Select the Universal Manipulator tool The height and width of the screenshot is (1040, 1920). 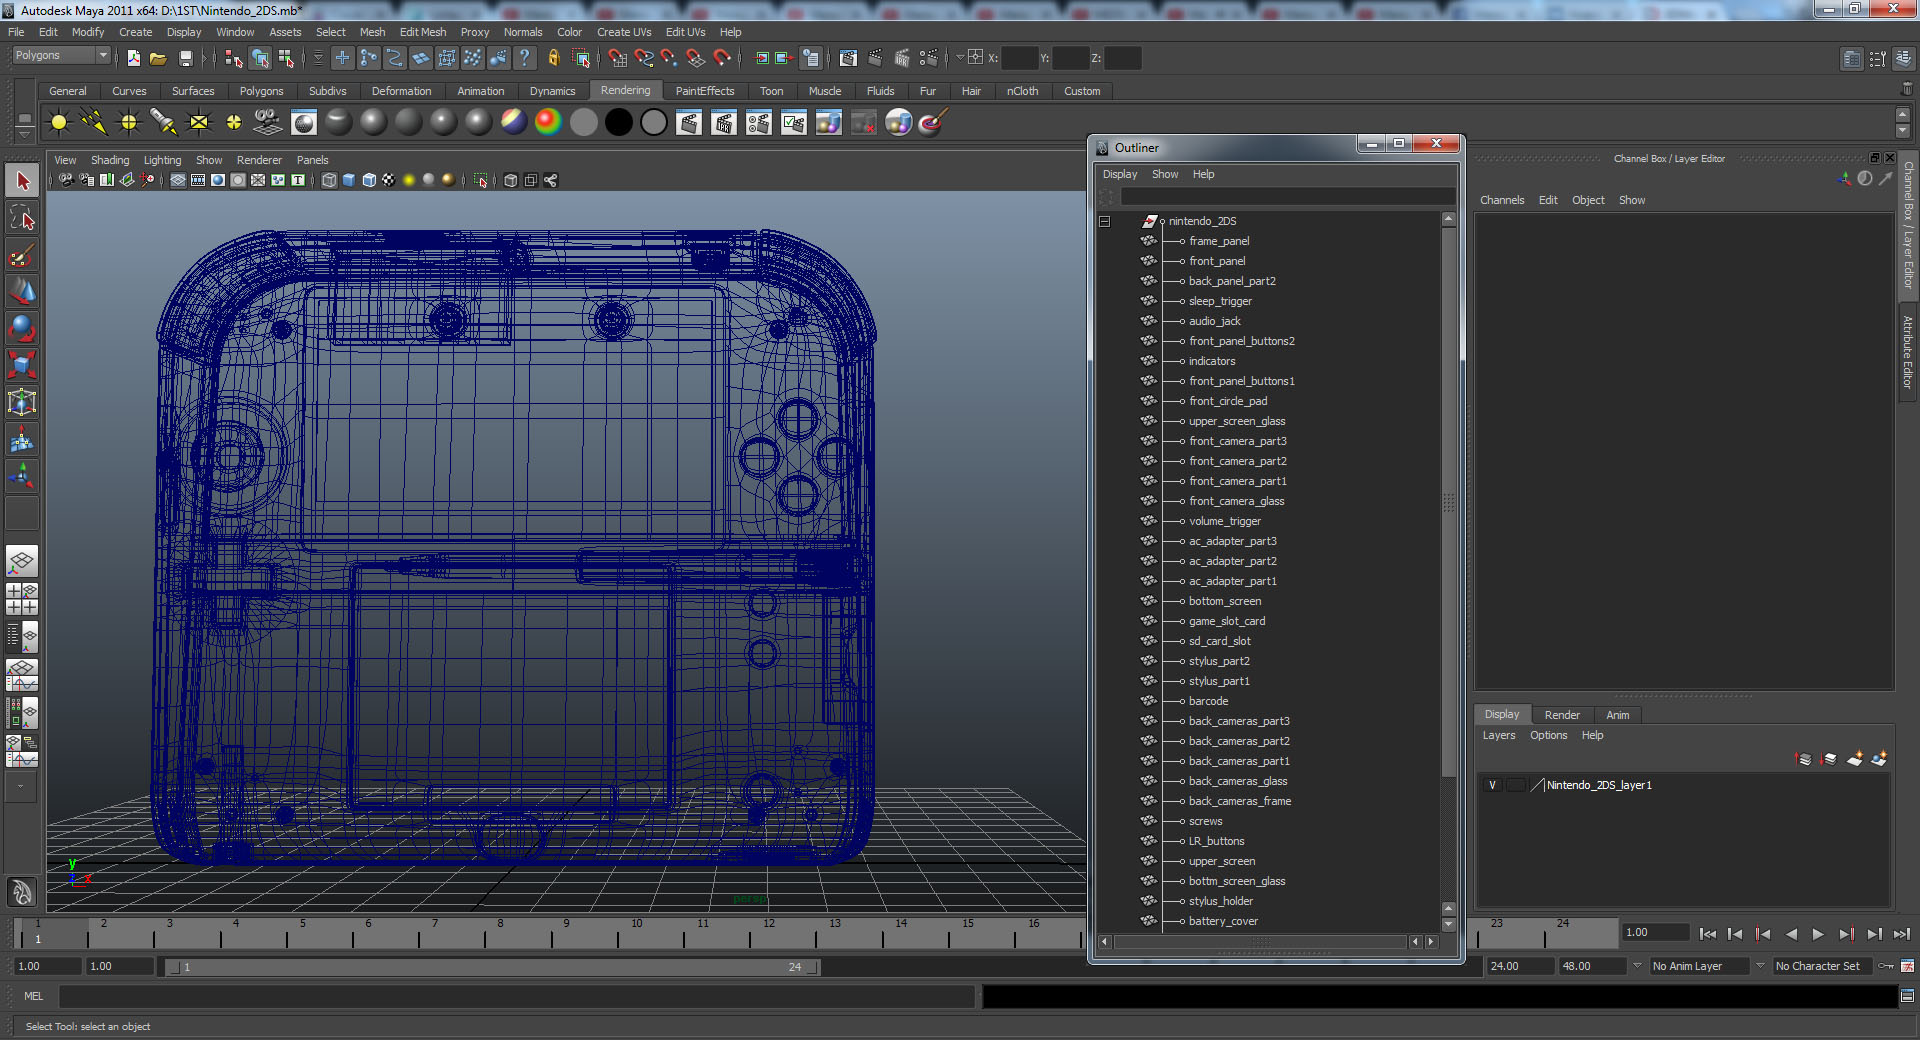click(x=22, y=402)
